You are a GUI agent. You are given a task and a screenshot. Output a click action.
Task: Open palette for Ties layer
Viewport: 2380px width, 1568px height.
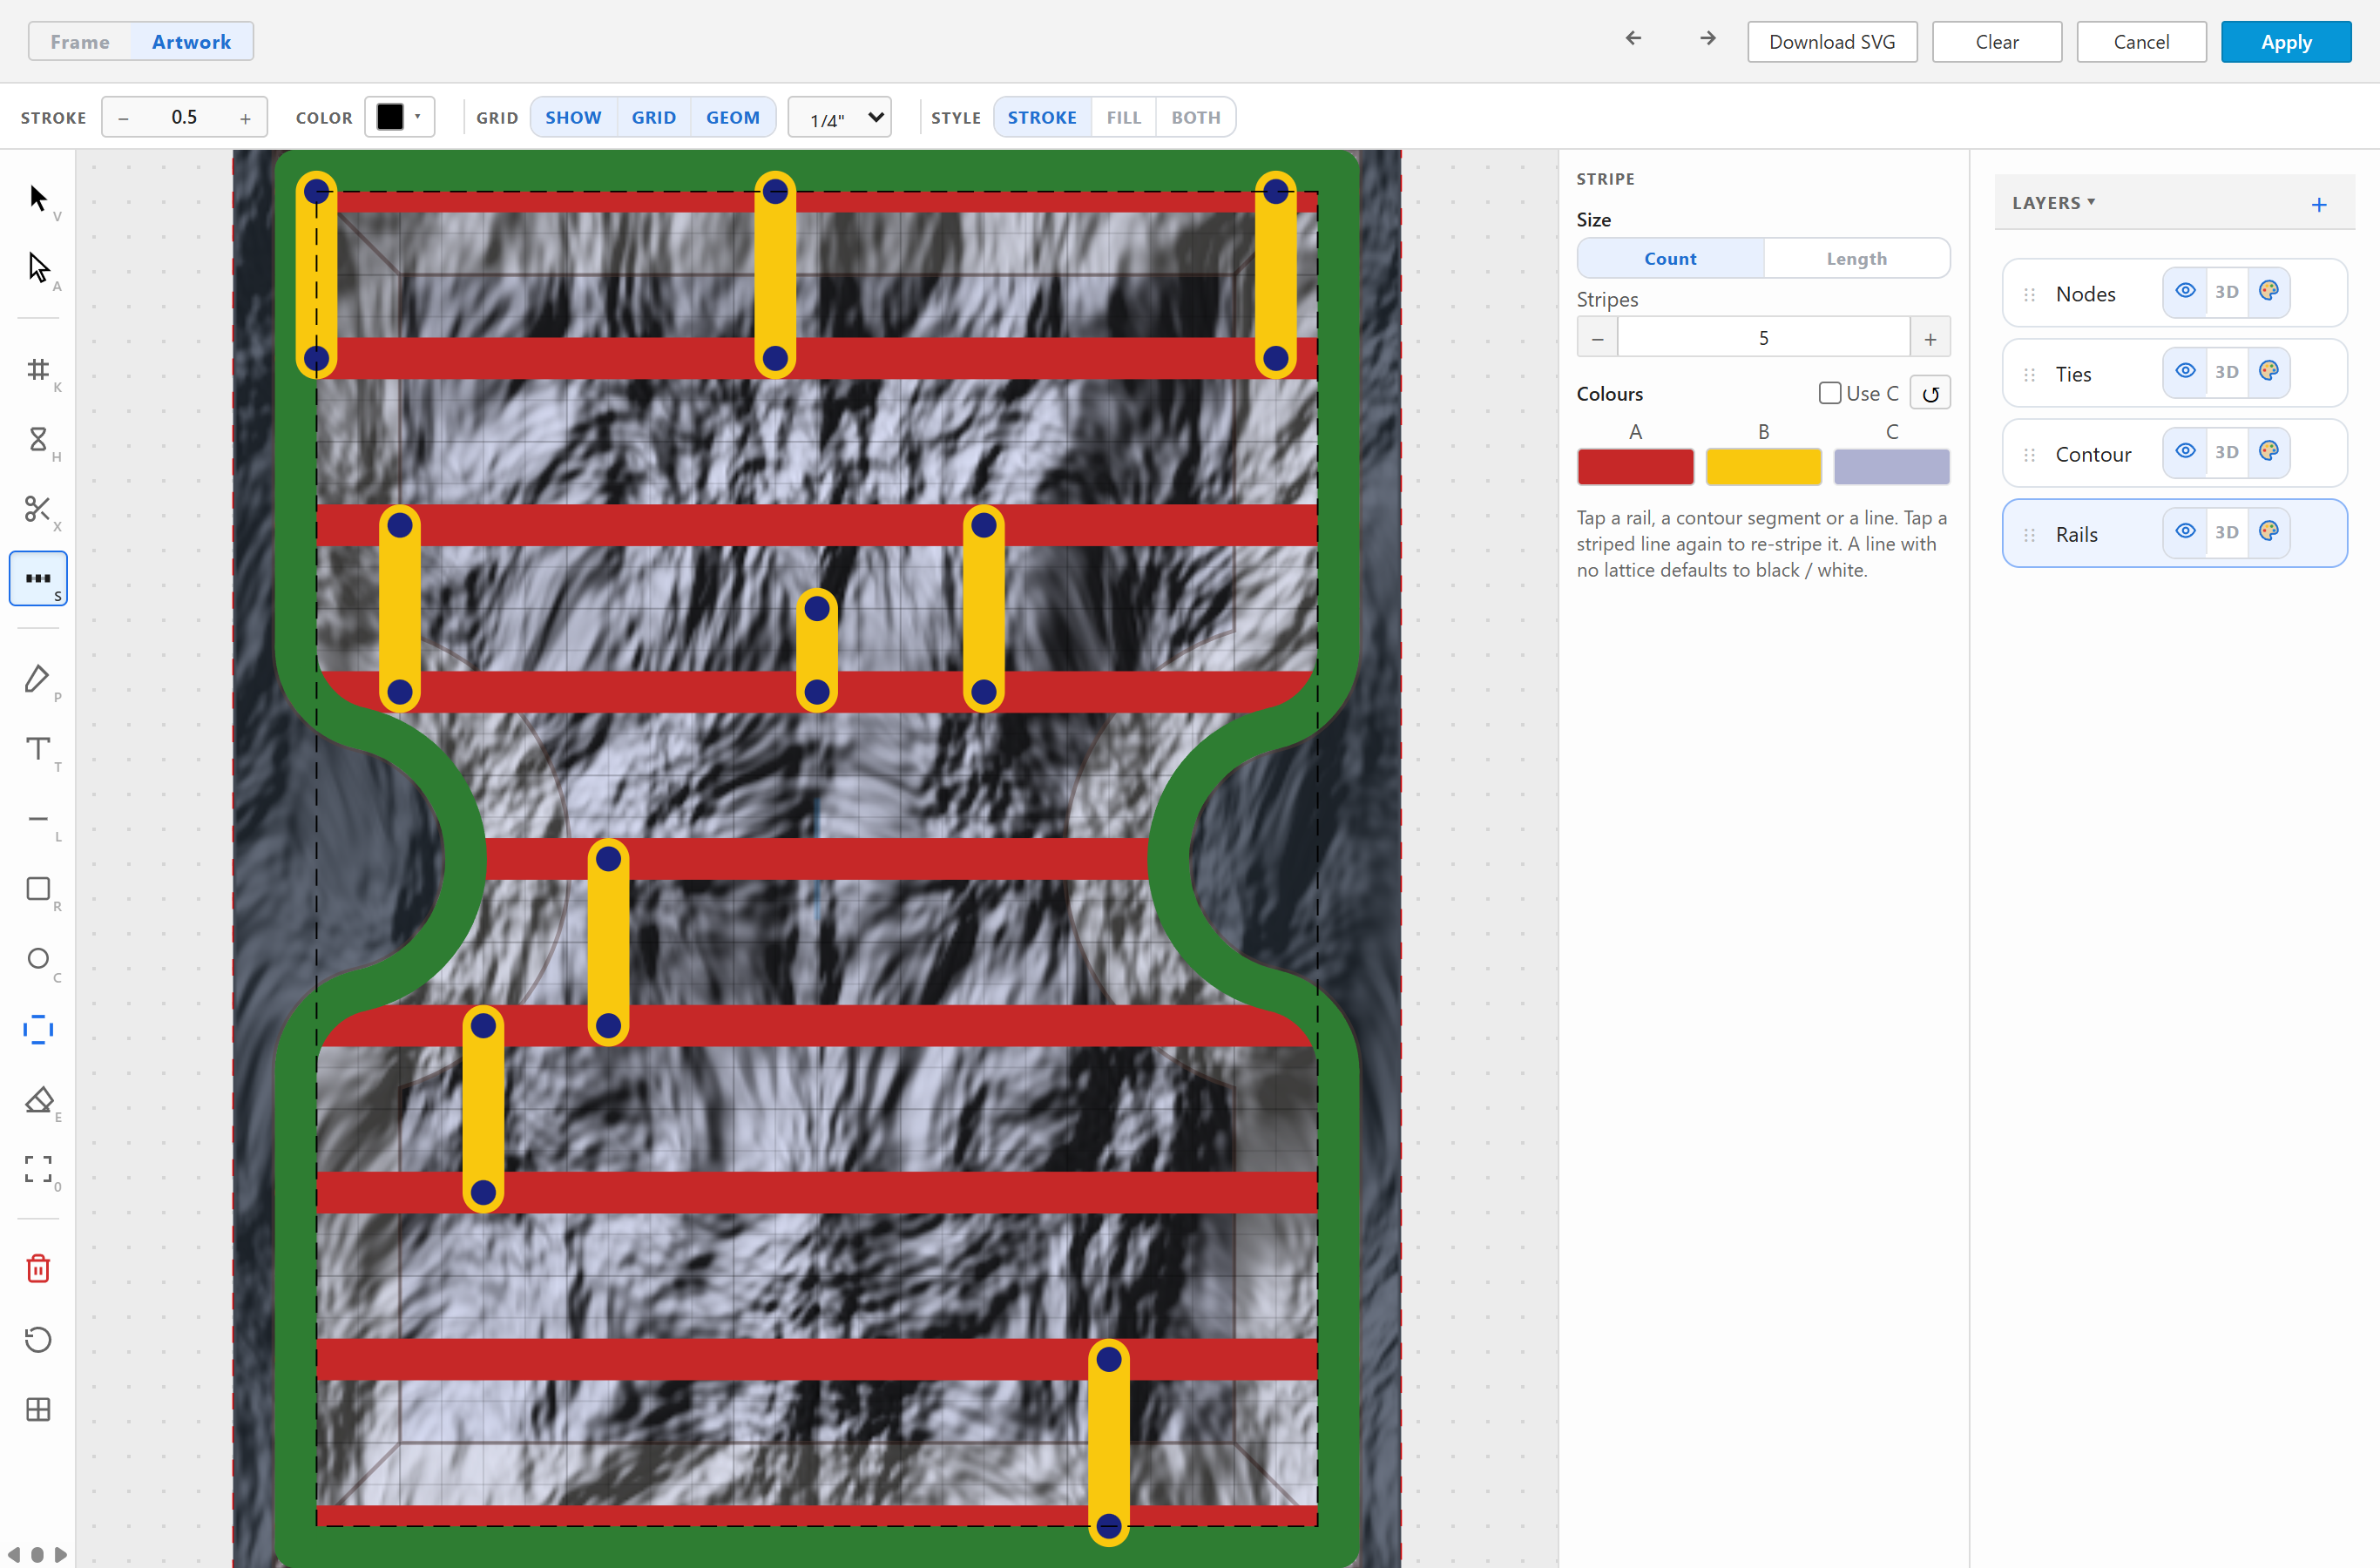pyautogui.click(x=2268, y=372)
